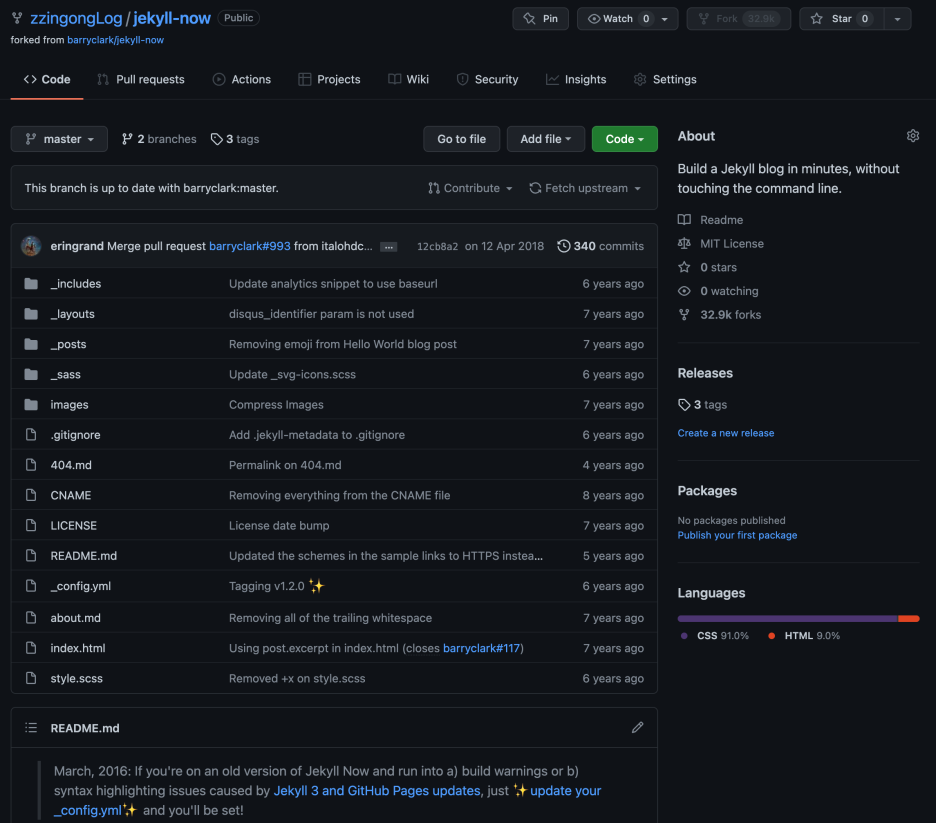Open the master branch selector
The width and height of the screenshot is (936, 823).
[x=59, y=139]
